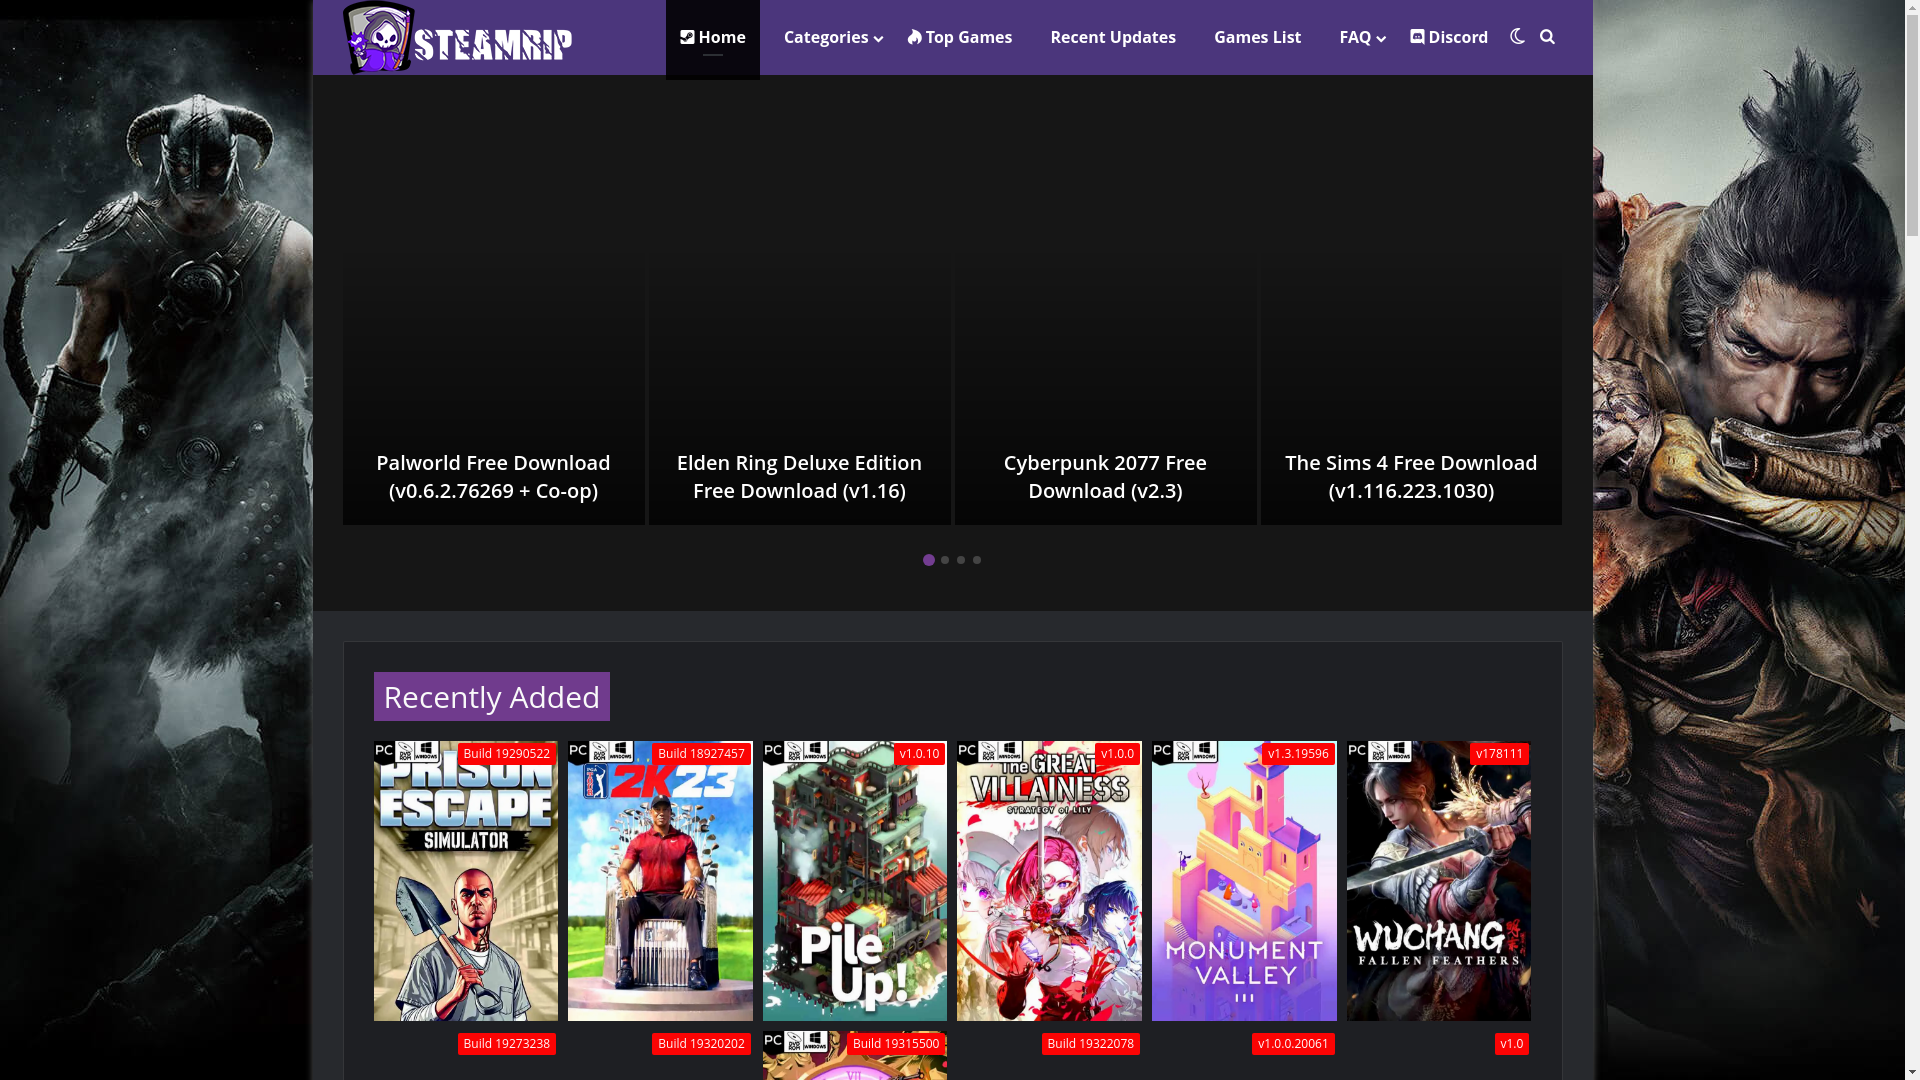The width and height of the screenshot is (1920, 1080).
Task: Click the PC DVD icon on Great Villainess cover
Action: (x=990, y=752)
